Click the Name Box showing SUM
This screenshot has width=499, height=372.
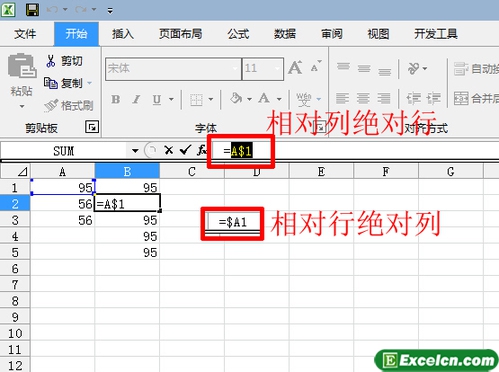coord(64,151)
